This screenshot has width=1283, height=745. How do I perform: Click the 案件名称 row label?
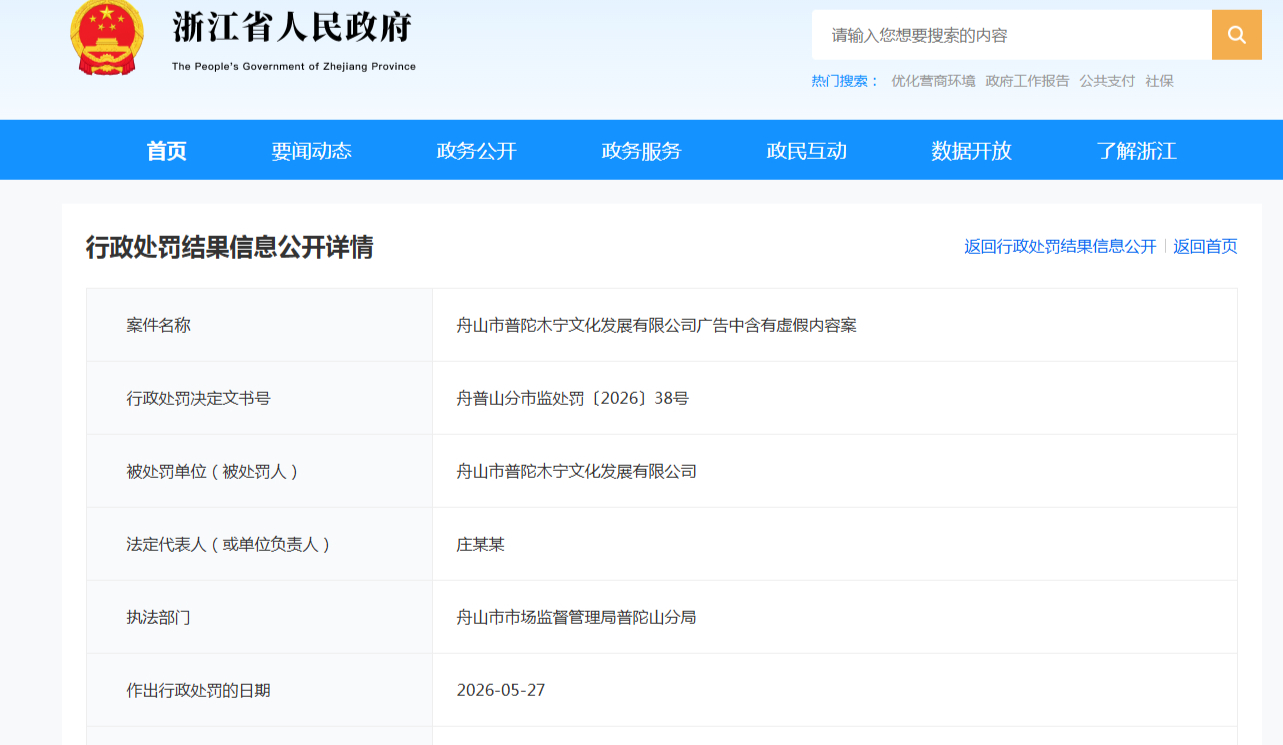(x=158, y=325)
